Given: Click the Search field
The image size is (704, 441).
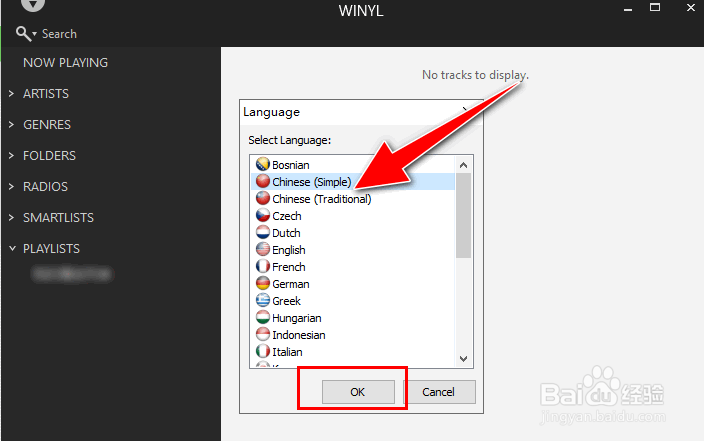Looking at the screenshot, I should point(59,34).
